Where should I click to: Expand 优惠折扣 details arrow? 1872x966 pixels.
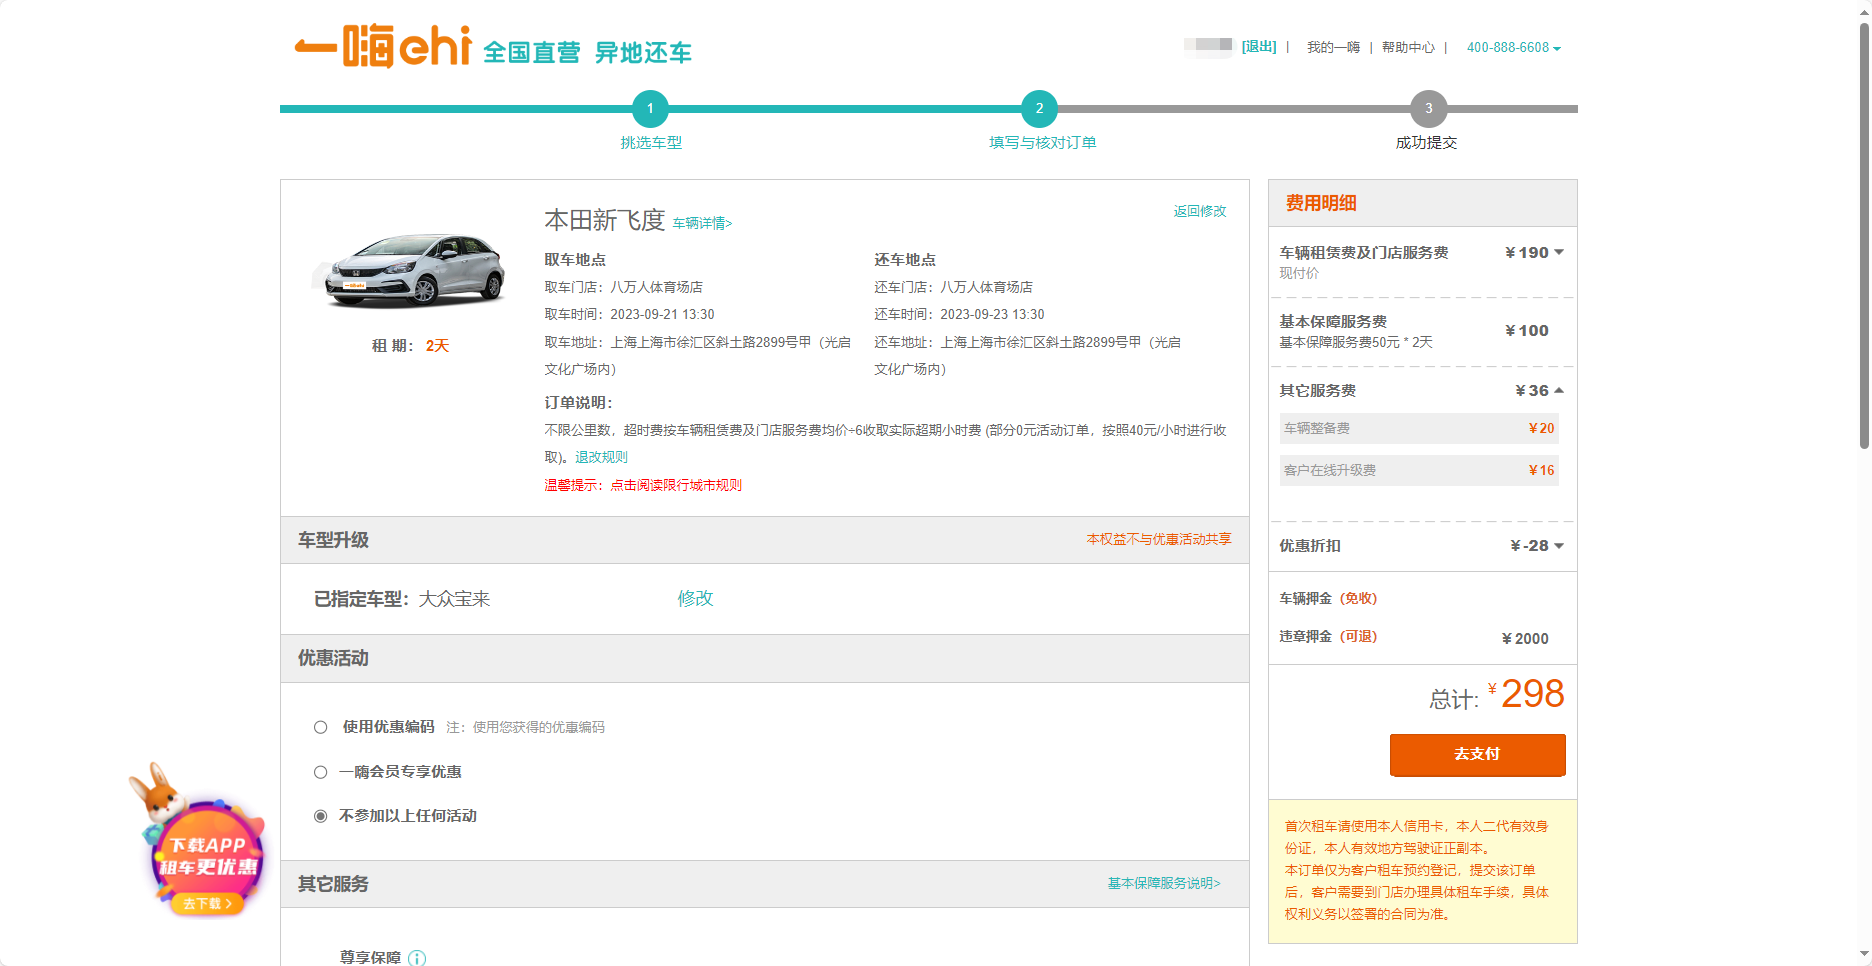(x=1559, y=546)
